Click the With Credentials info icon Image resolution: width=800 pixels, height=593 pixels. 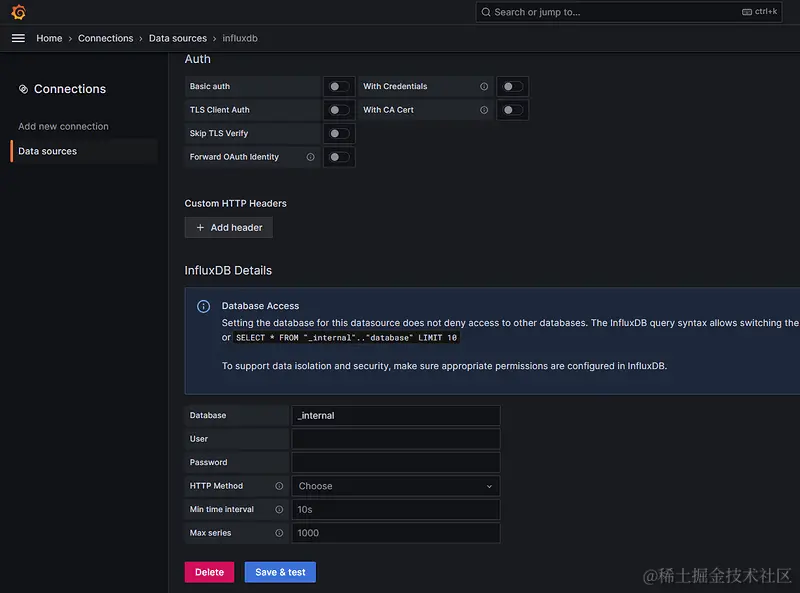(484, 87)
